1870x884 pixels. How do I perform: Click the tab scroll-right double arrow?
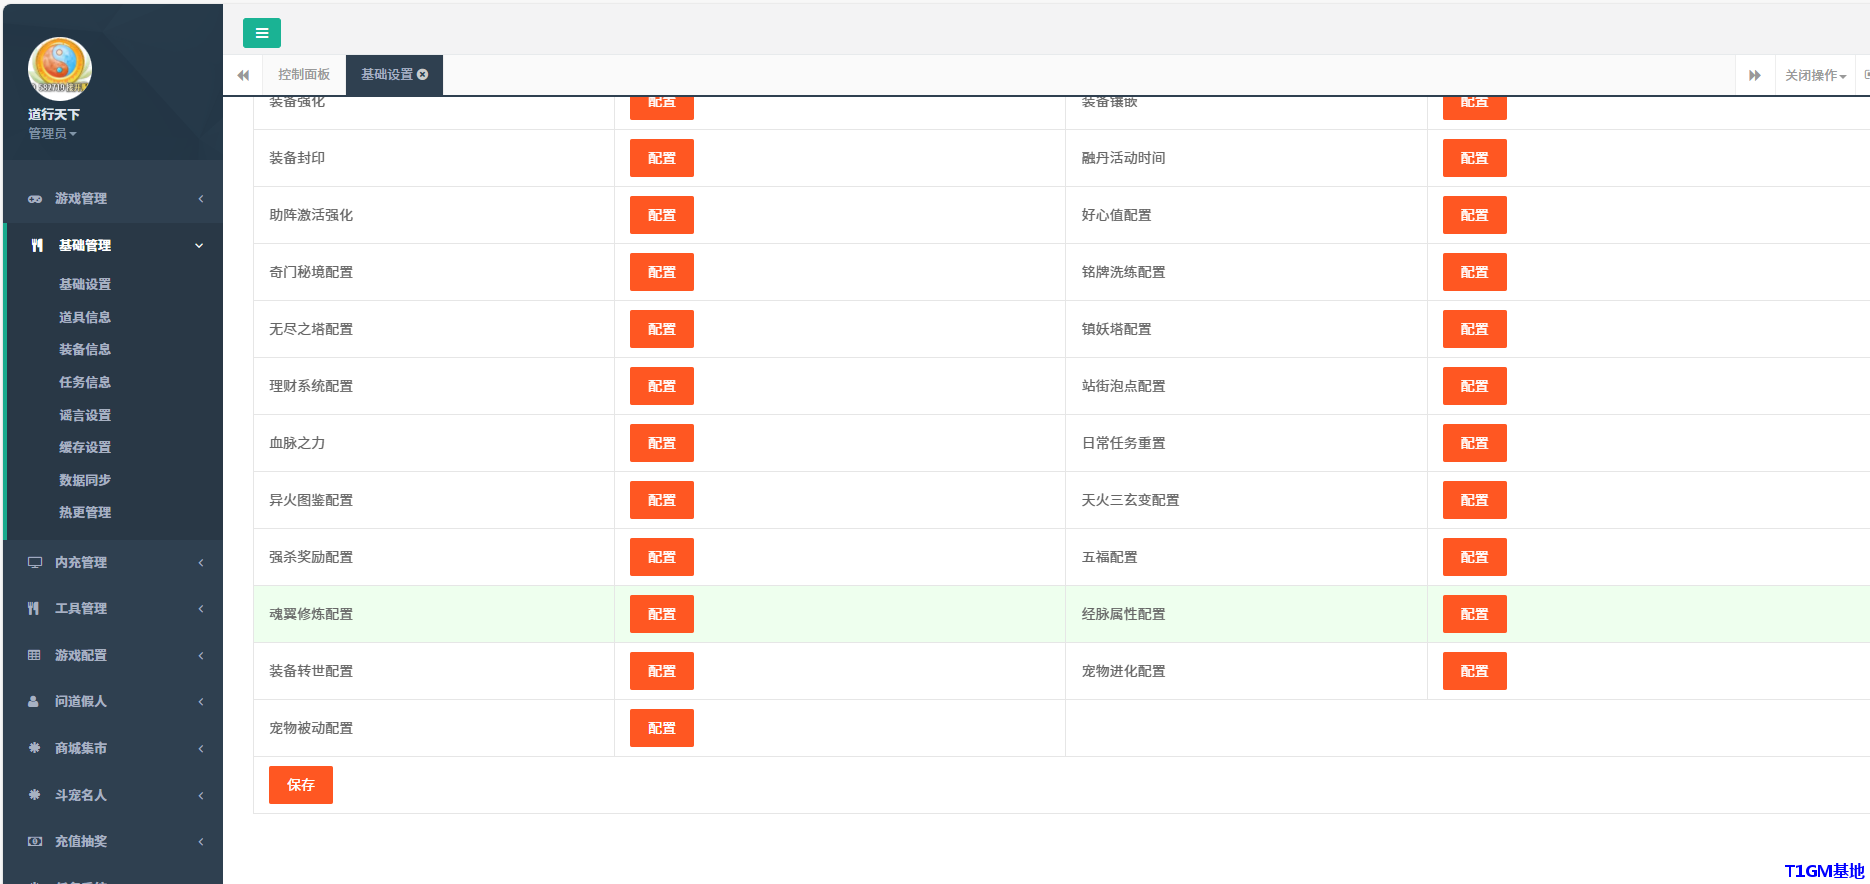point(1755,75)
